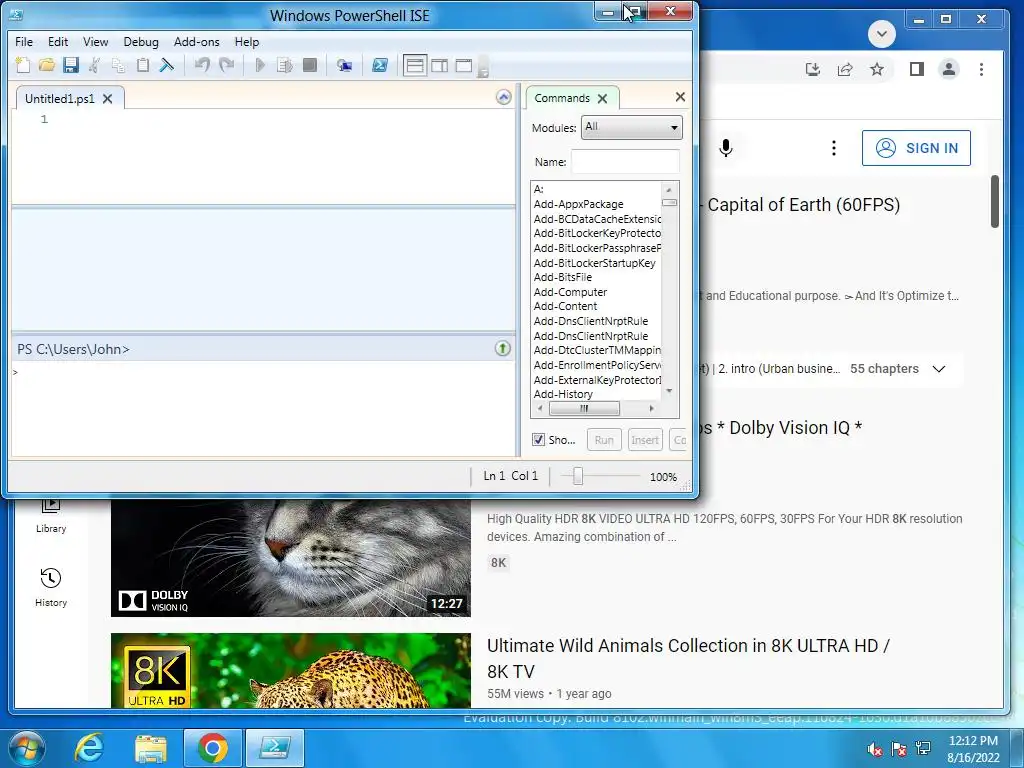Click inside the script editor on line 1
This screenshot has height=768, width=1024.
(x=281, y=119)
